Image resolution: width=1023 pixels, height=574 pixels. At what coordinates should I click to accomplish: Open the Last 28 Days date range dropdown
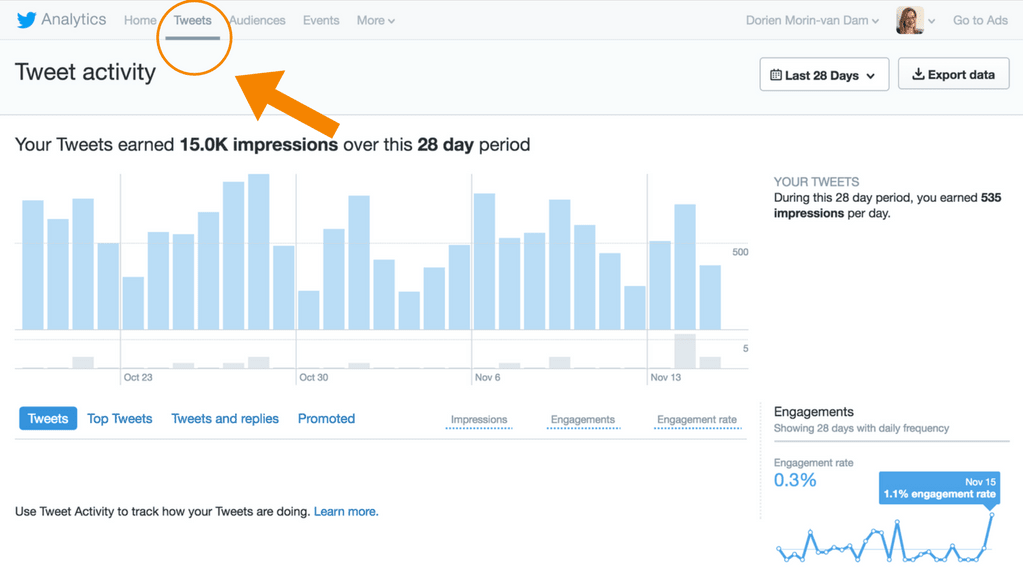824,75
